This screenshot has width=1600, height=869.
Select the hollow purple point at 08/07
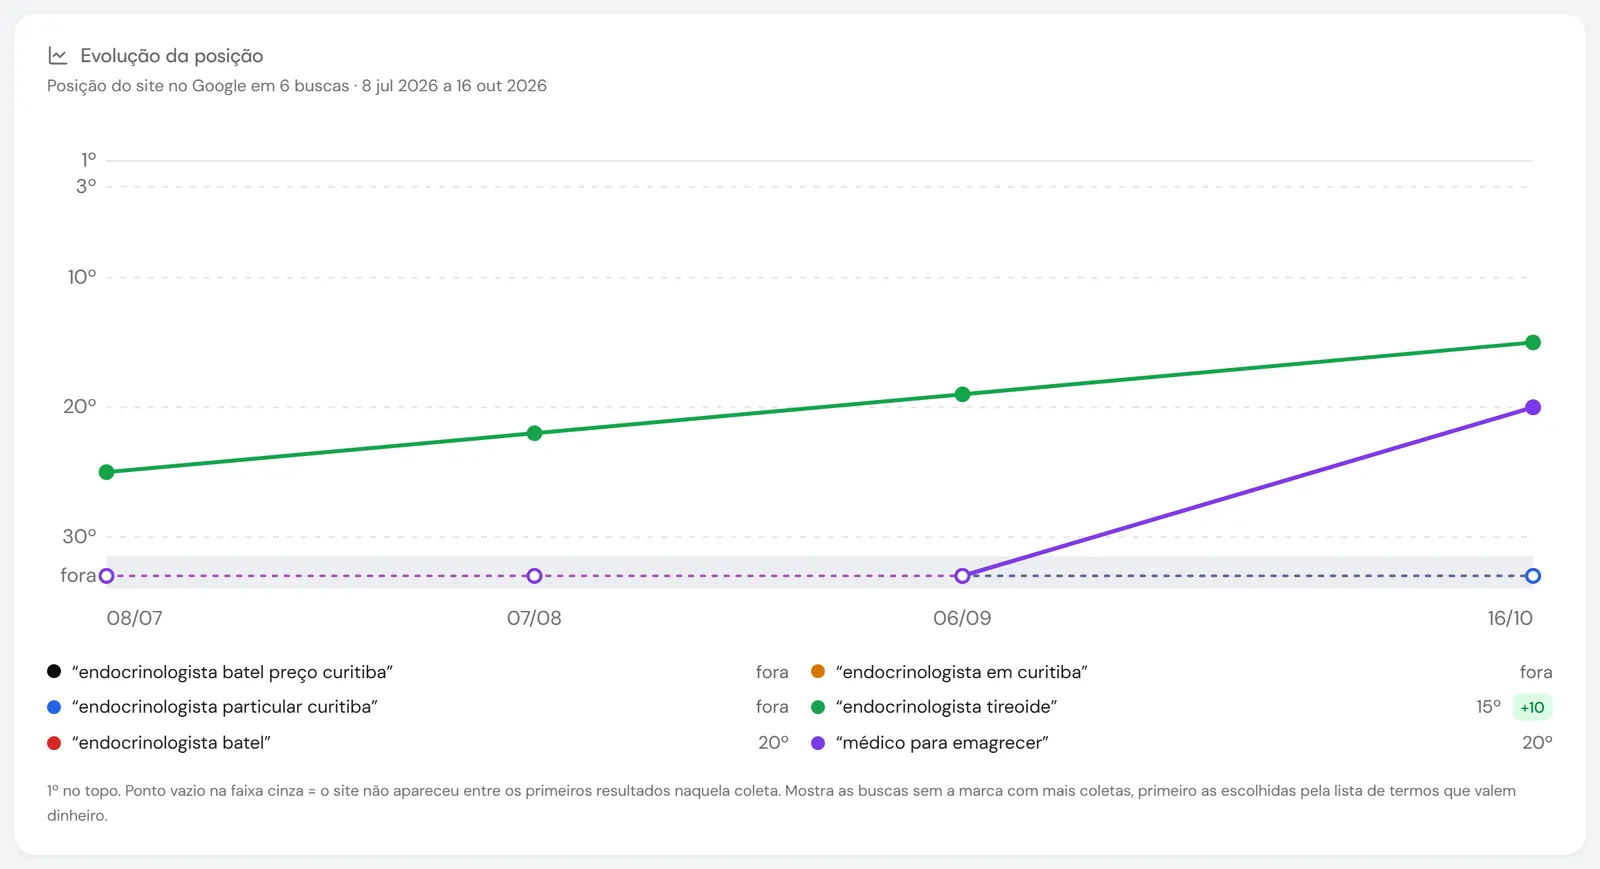pos(107,576)
